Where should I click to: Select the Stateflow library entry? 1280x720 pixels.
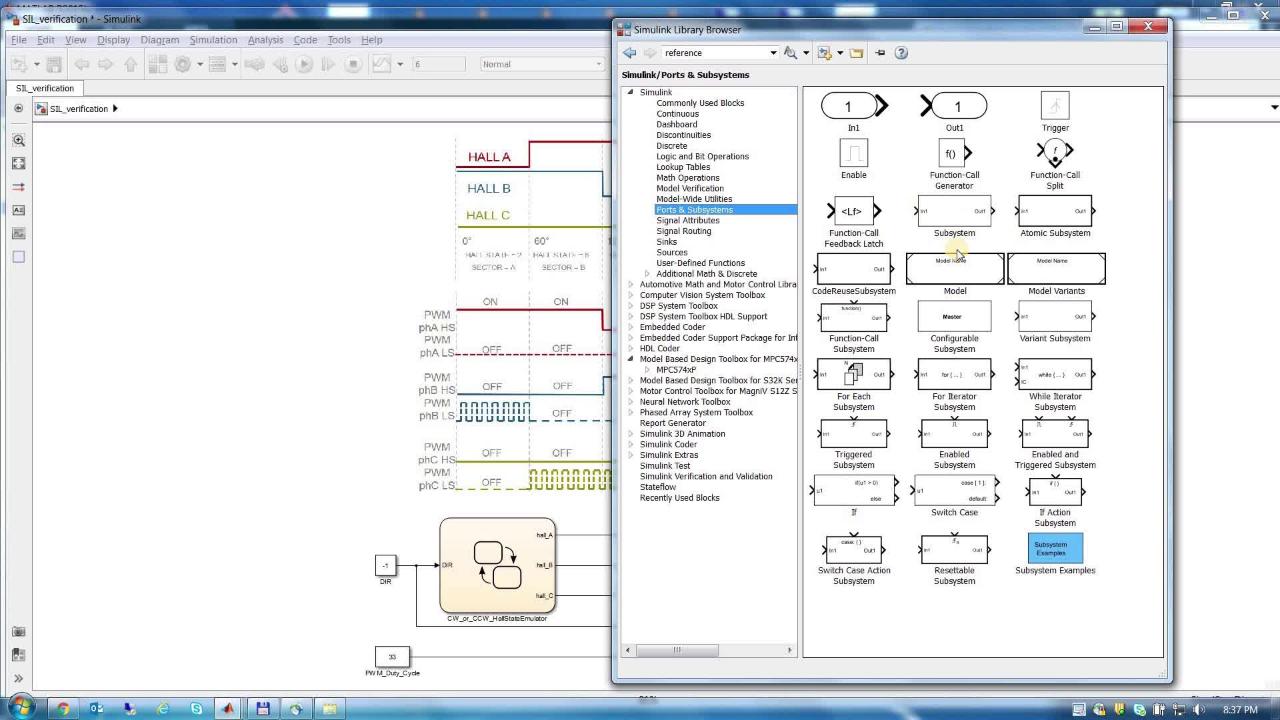coord(658,487)
